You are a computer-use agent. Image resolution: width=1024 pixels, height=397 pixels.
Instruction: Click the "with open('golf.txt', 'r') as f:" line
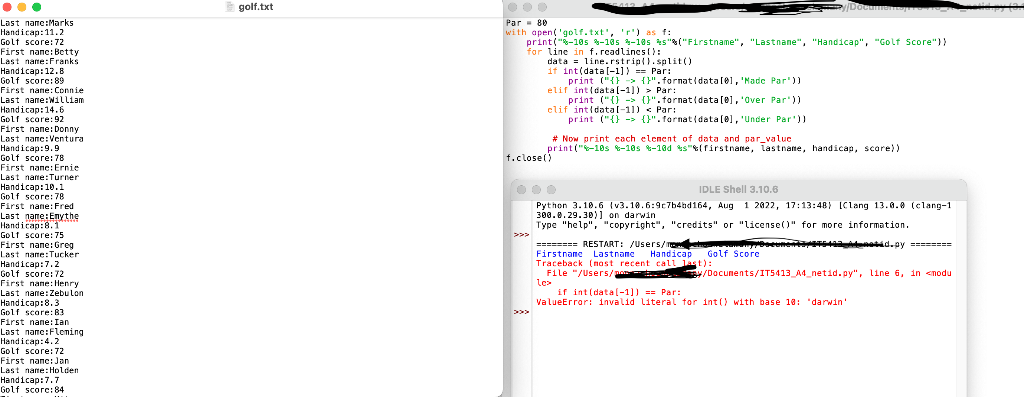click(x=588, y=32)
